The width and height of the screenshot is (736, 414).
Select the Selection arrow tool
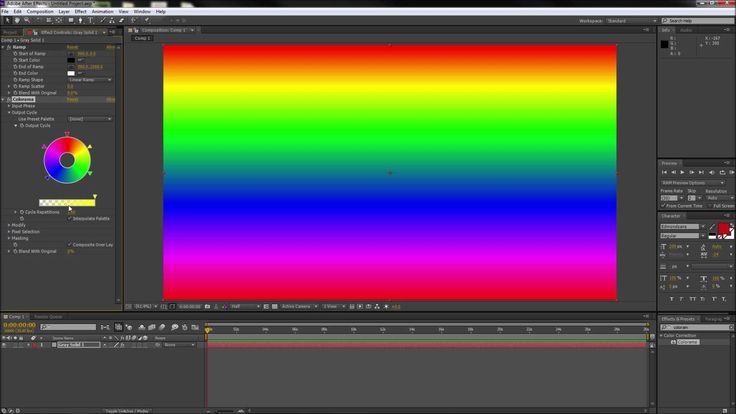tap(8, 21)
